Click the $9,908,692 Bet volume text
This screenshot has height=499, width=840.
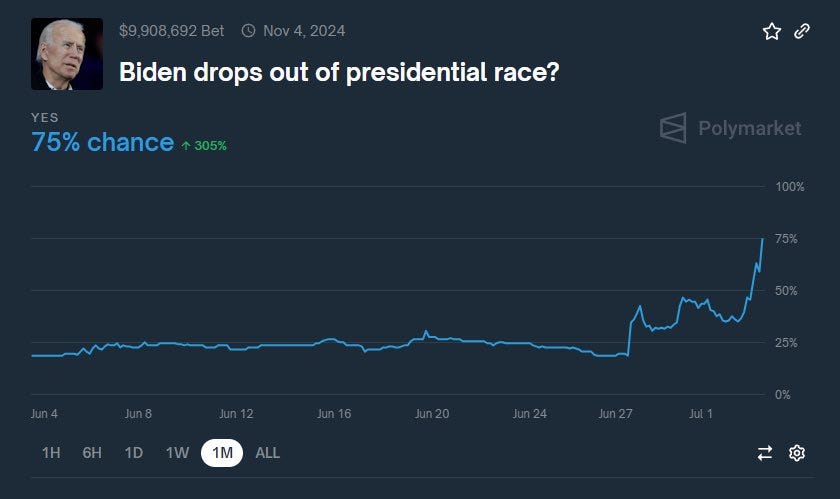tap(171, 31)
